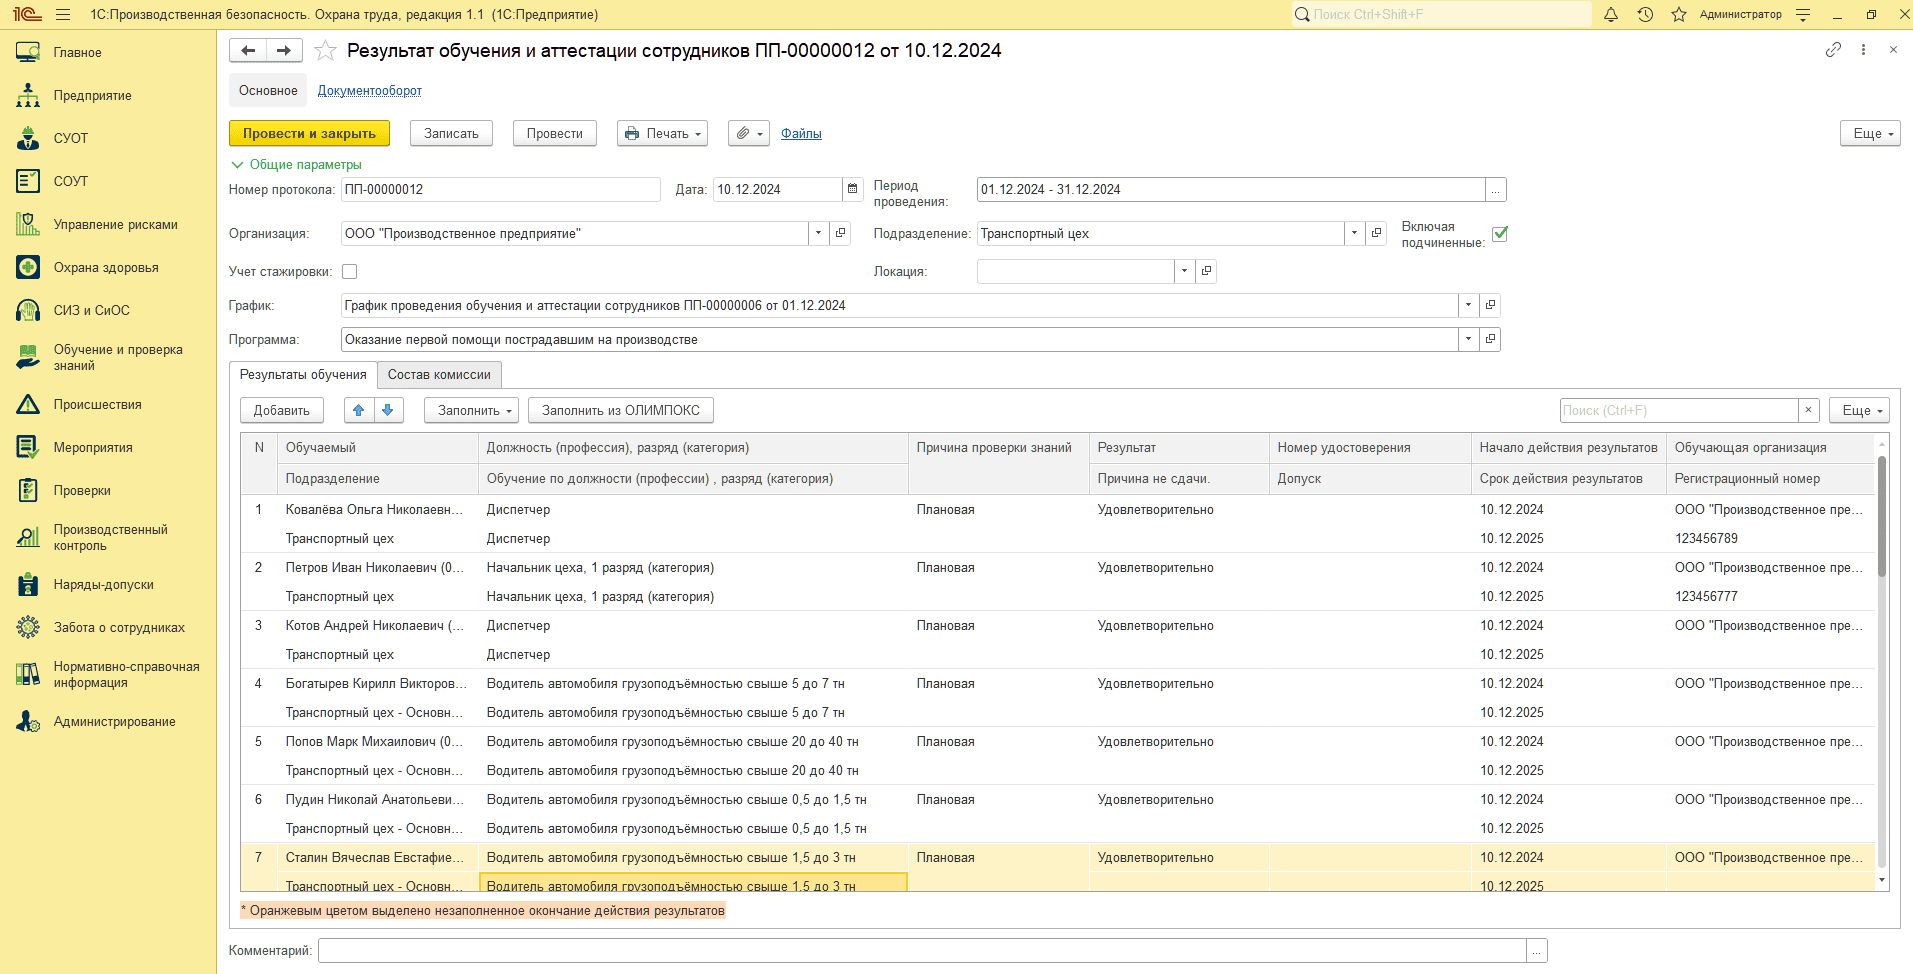Image resolution: width=1913 pixels, height=974 pixels.
Task: Open the paperclip attachments dropdown
Action: point(749,133)
